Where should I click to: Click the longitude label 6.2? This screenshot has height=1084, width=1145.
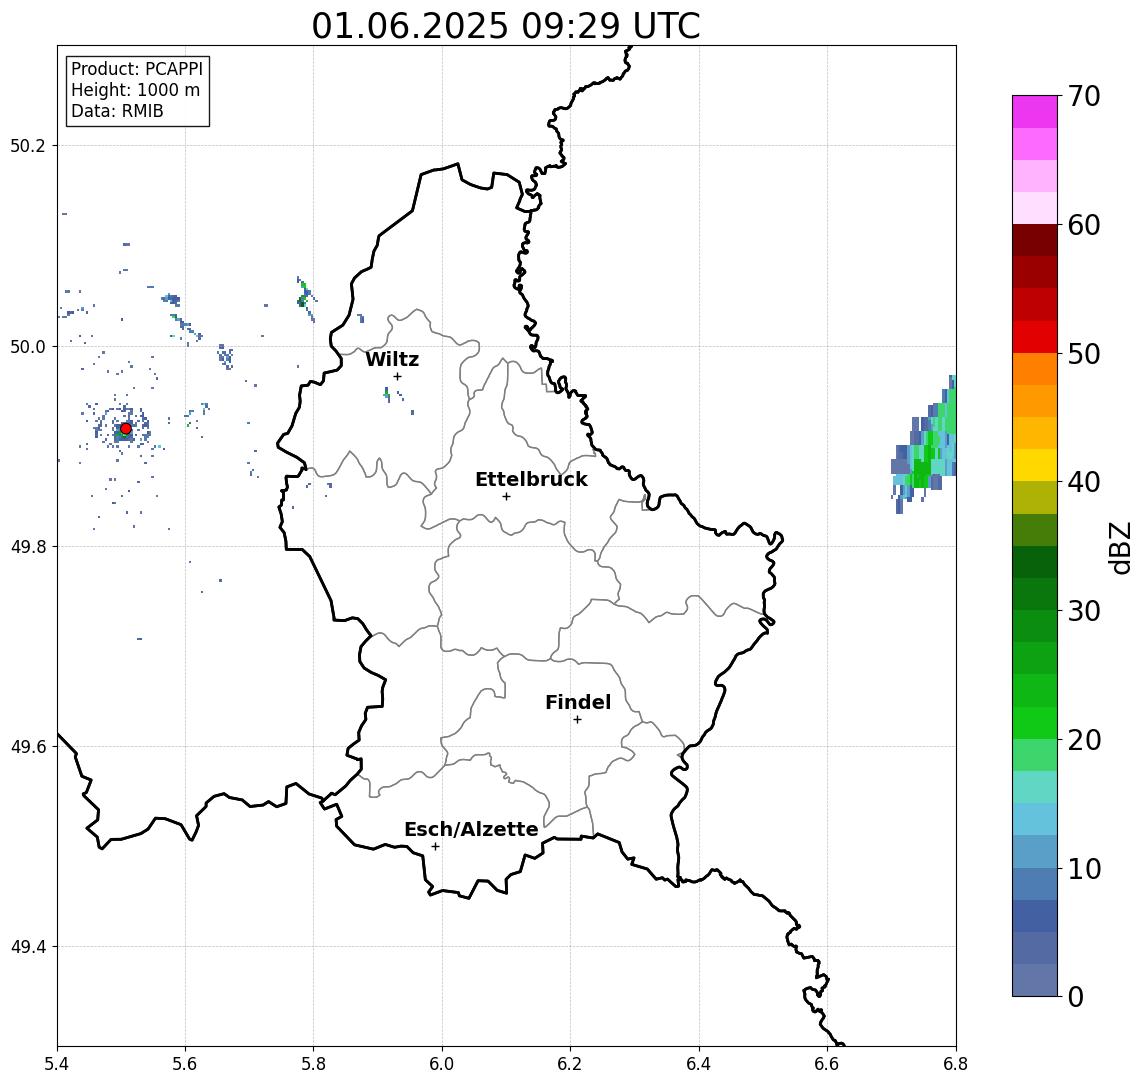[x=570, y=1064]
